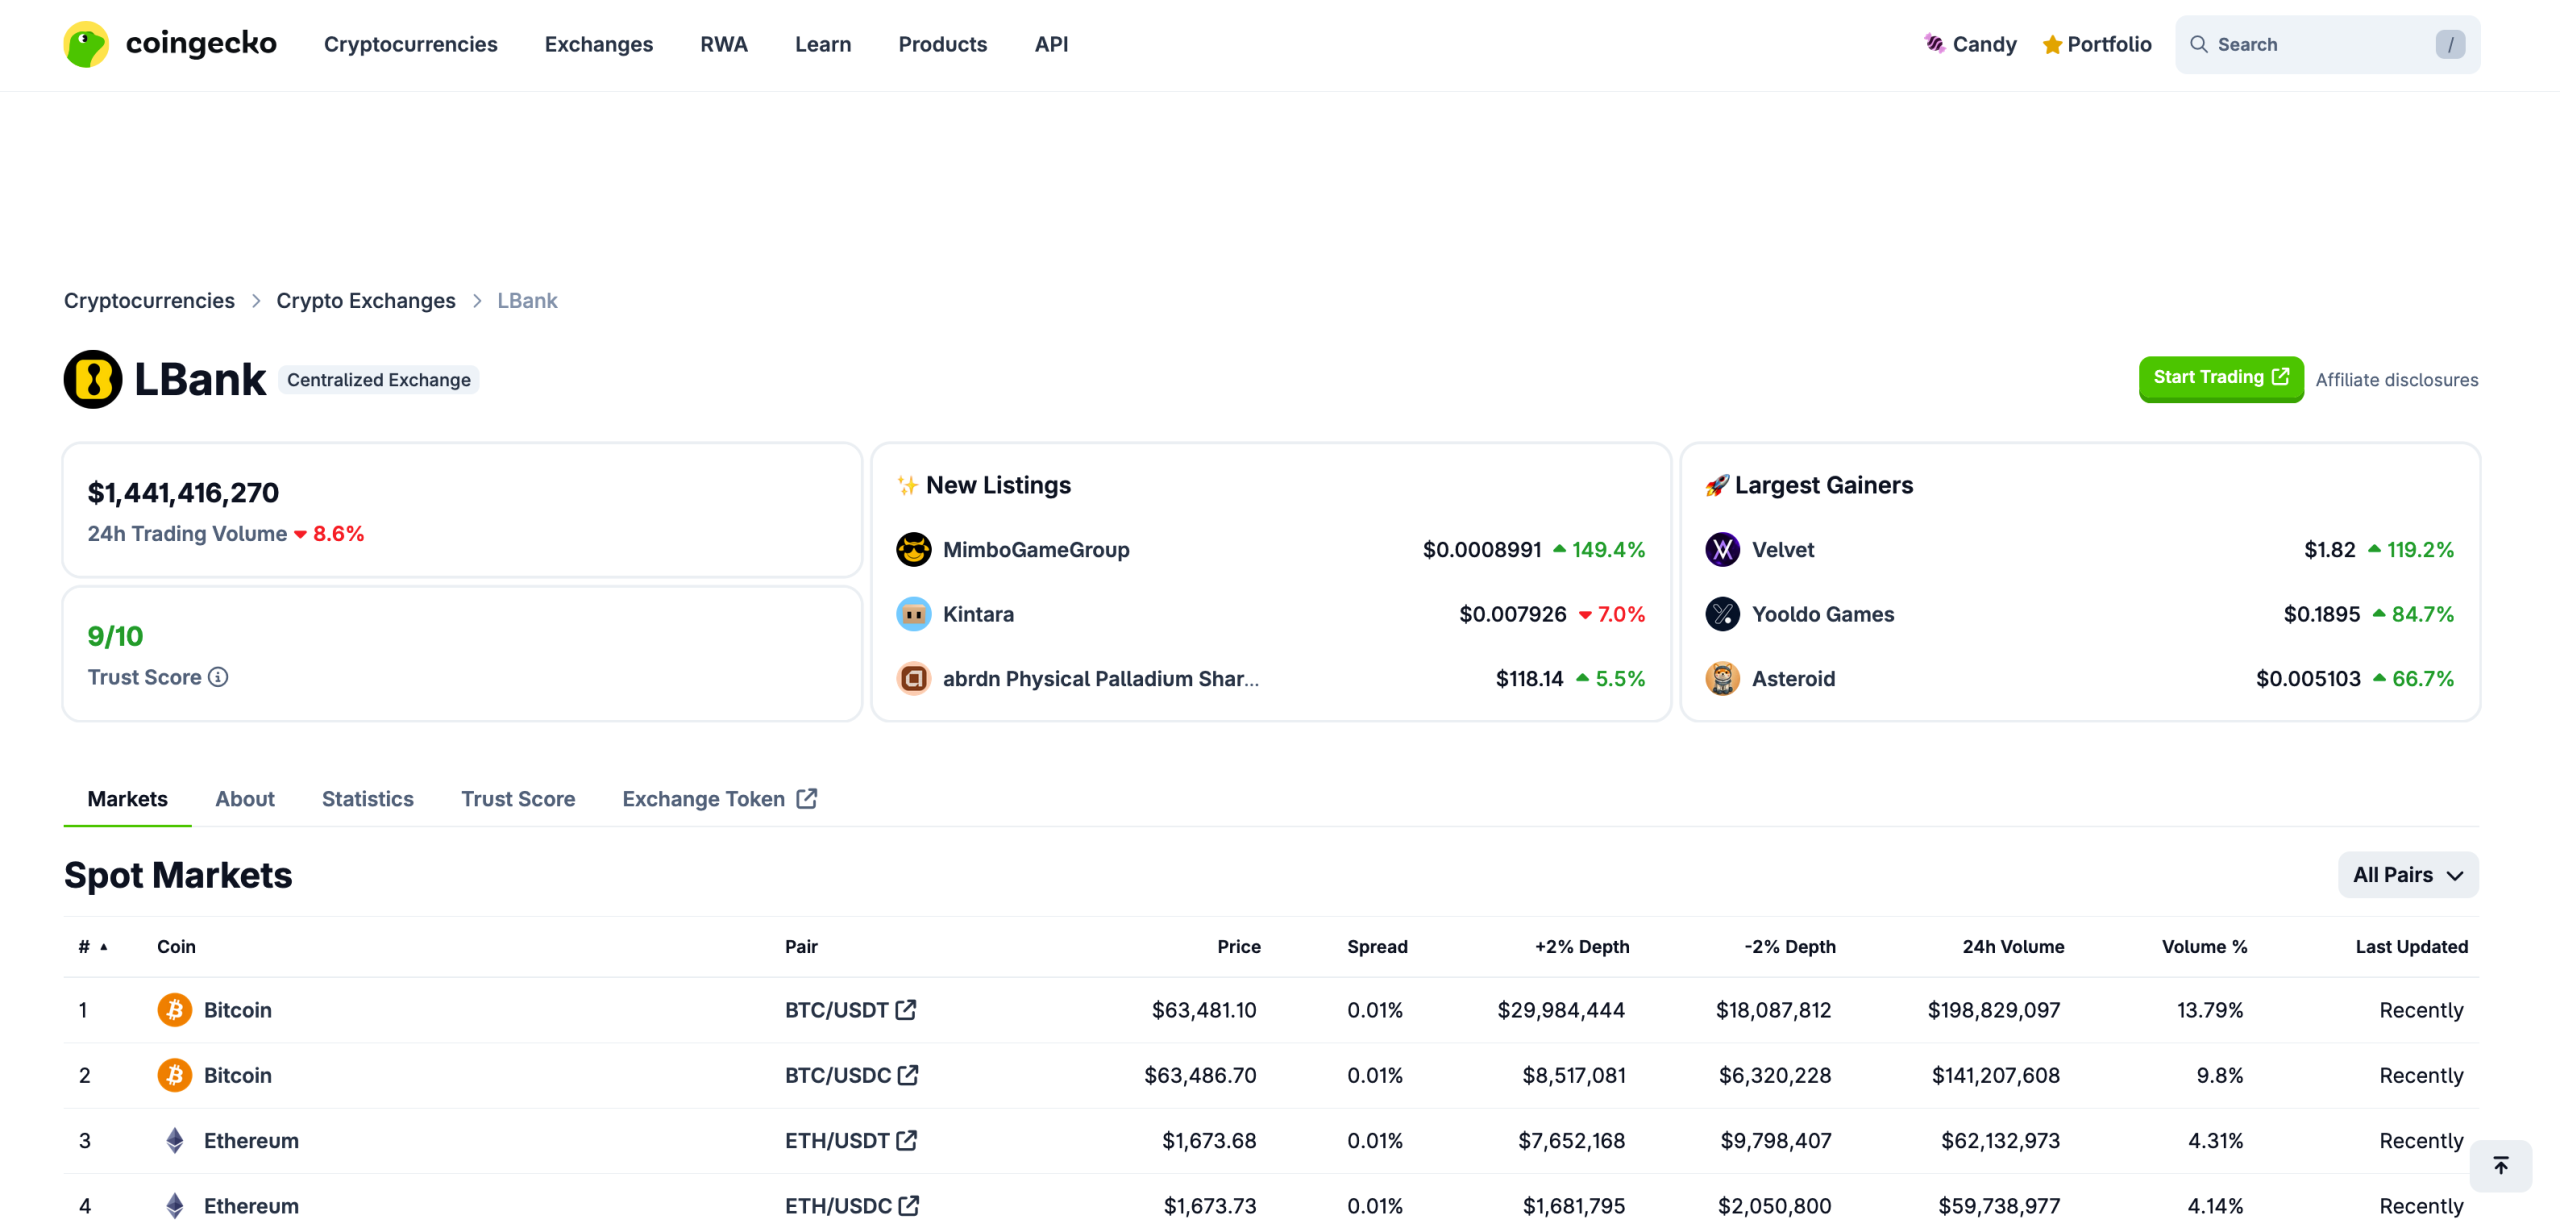Sort by the Coin column header
Screen dimensions: 2560x1232
[x=176, y=947]
